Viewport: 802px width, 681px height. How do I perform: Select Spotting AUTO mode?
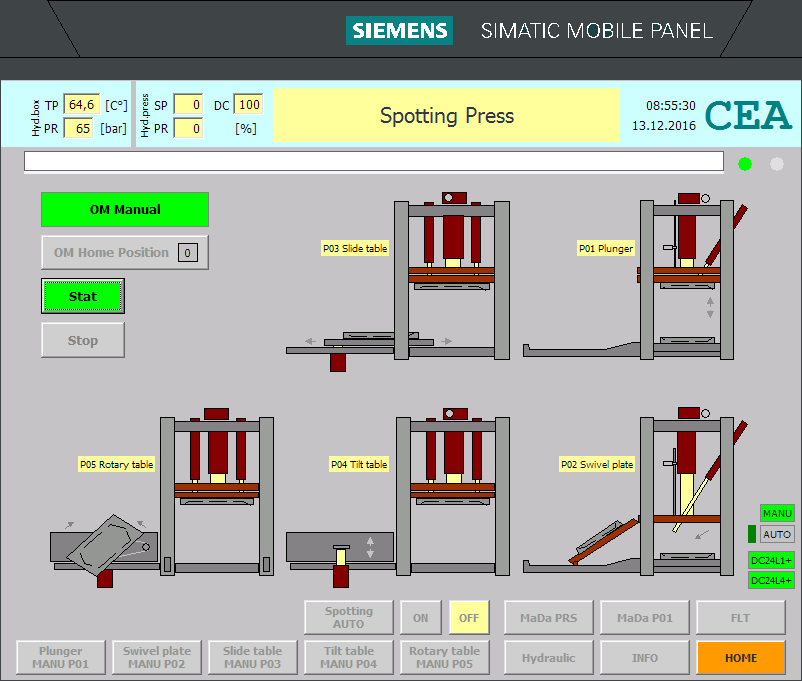(x=349, y=618)
